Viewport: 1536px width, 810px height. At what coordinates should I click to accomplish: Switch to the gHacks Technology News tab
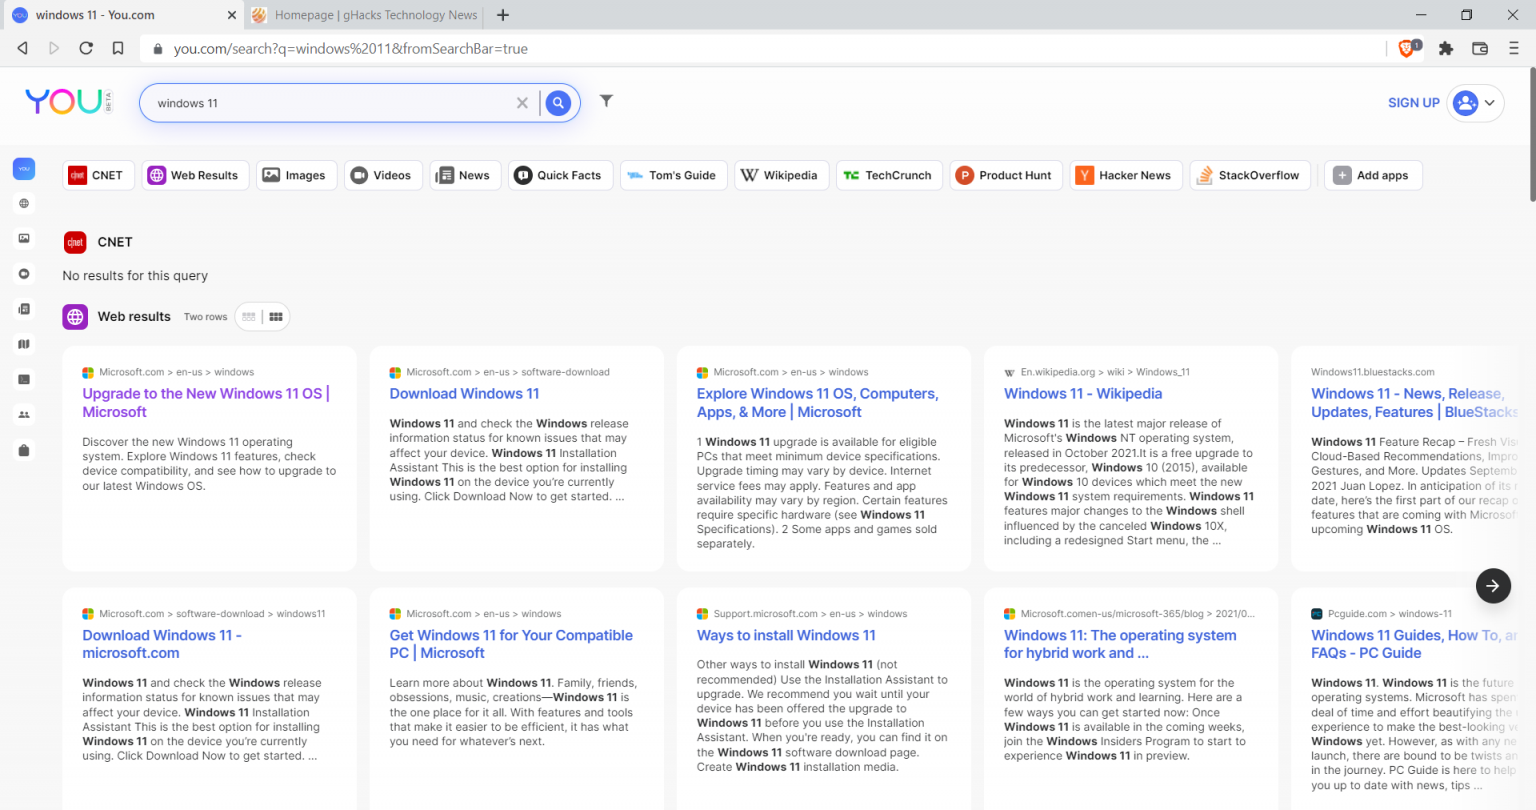(x=364, y=15)
